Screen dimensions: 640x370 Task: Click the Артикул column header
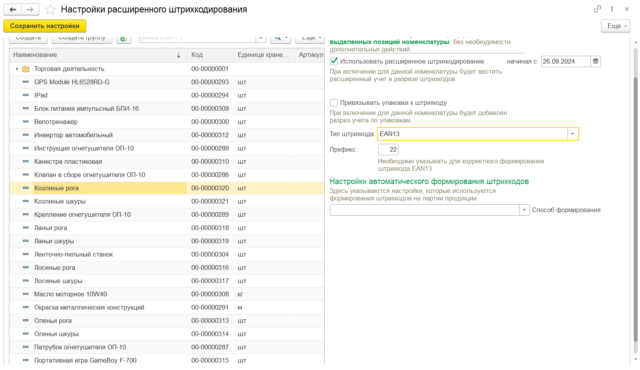(x=310, y=55)
